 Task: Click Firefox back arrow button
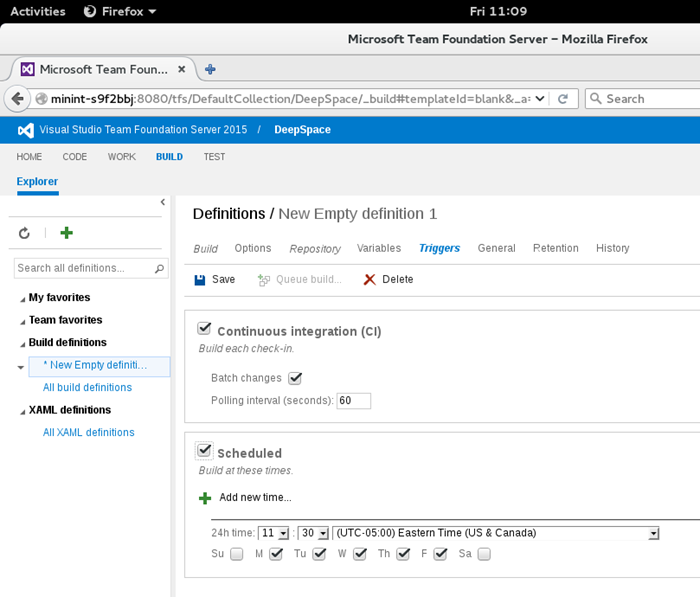coord(17,99)
